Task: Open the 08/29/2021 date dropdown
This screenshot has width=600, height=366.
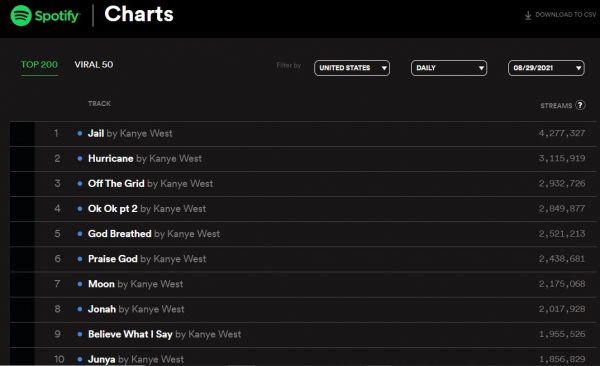Action: tap(546, 68)
